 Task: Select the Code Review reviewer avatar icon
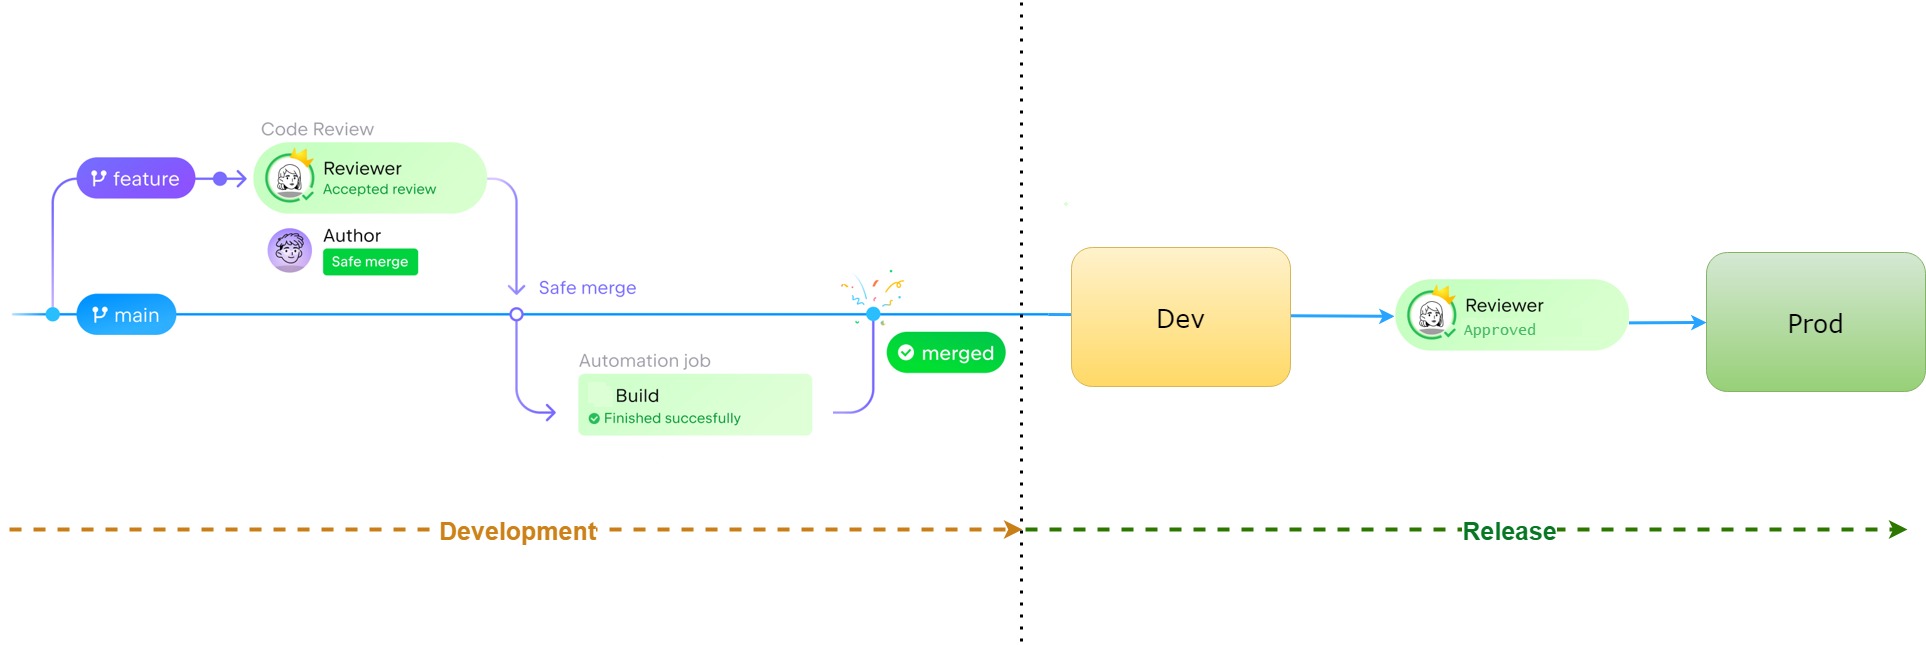pyautogui.click(x=290, y=178)
